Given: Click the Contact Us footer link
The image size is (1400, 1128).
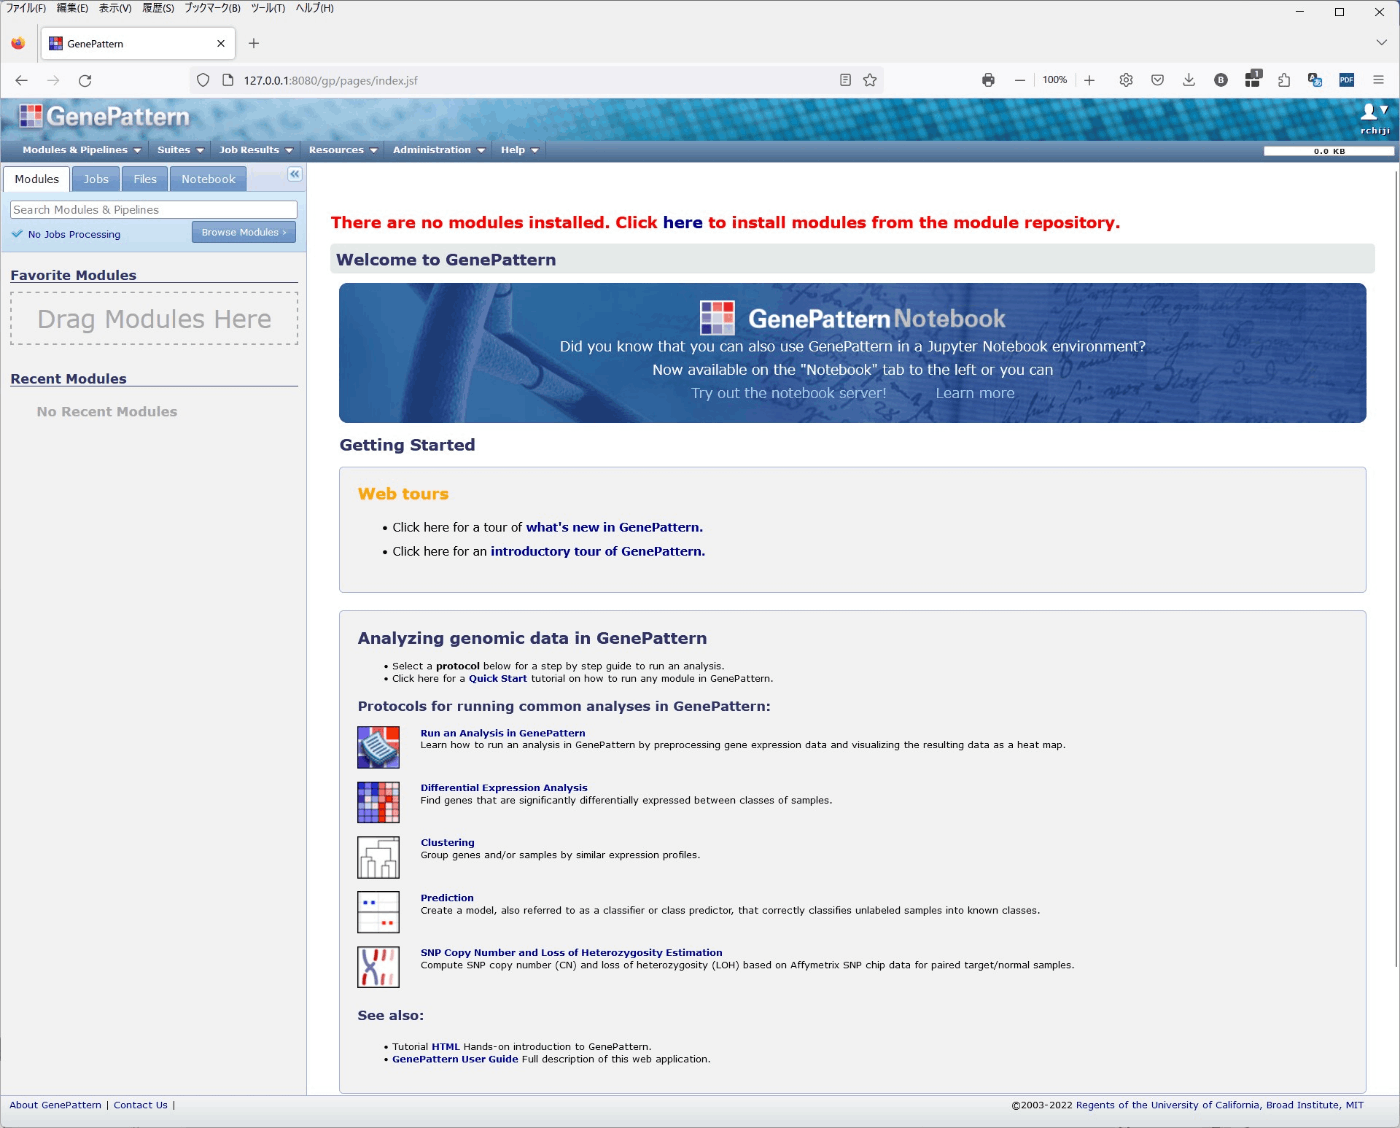Looking at the screenshot, I should pos(140,1105).
